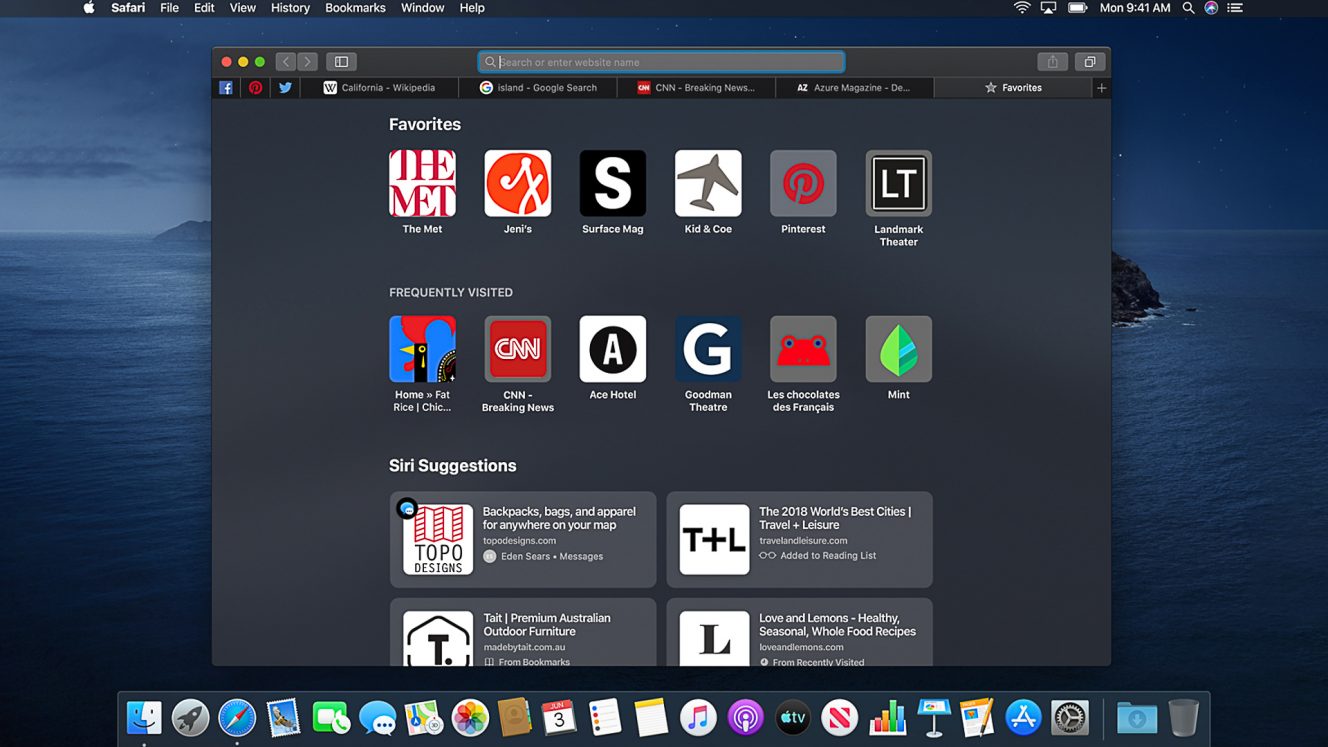Open FaceTime from the Dock

[x=330, y=717]
